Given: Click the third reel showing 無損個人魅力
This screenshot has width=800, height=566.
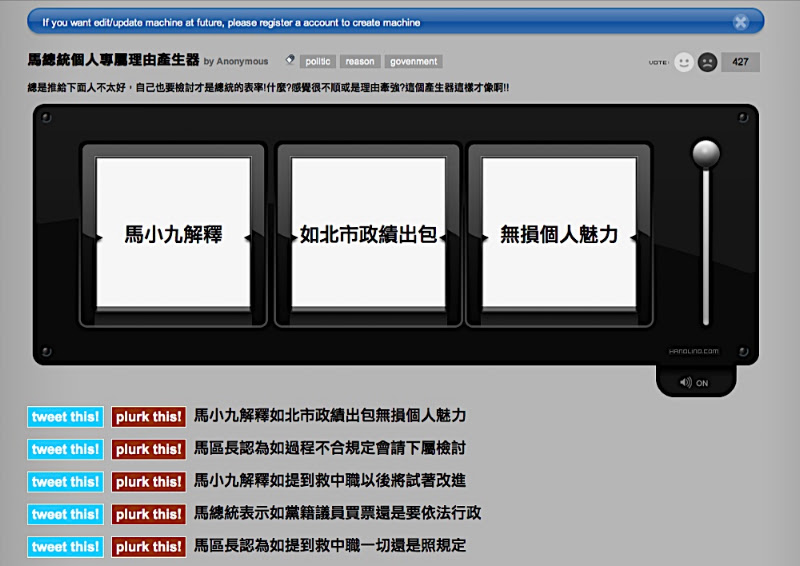Looking at the screenshot, I should click(x=559, y=233).
